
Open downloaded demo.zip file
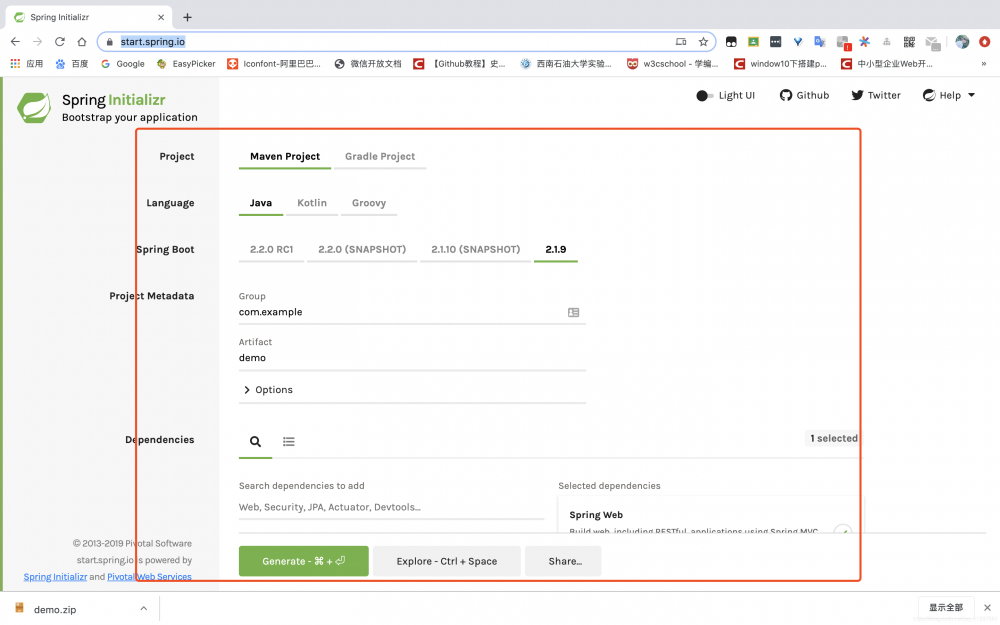pos(54,610)
